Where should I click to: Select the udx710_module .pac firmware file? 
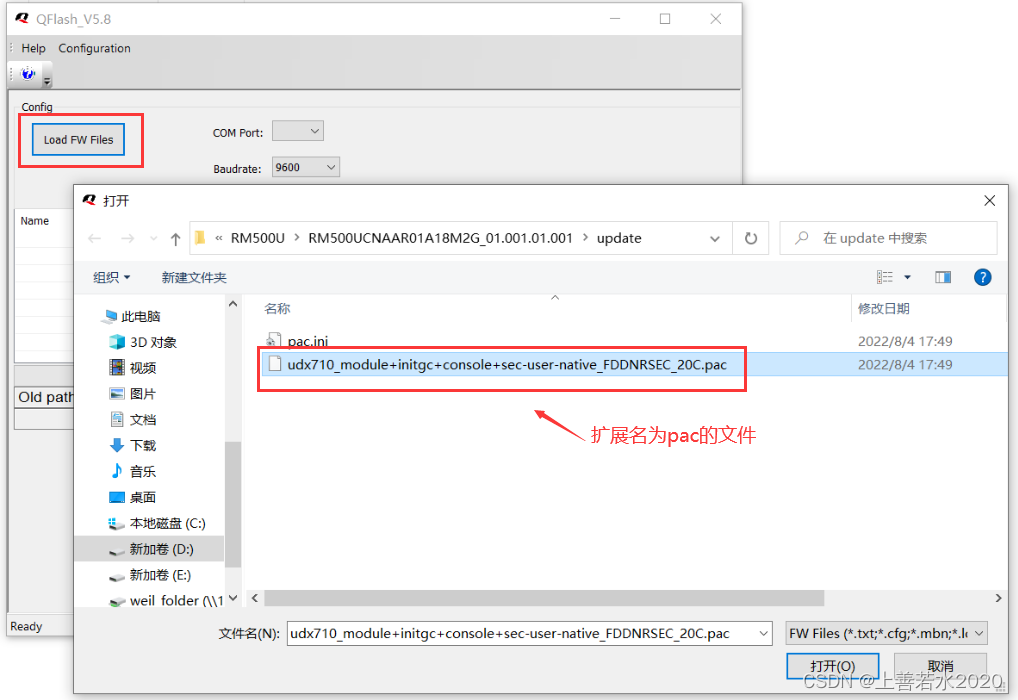(497, 364)
